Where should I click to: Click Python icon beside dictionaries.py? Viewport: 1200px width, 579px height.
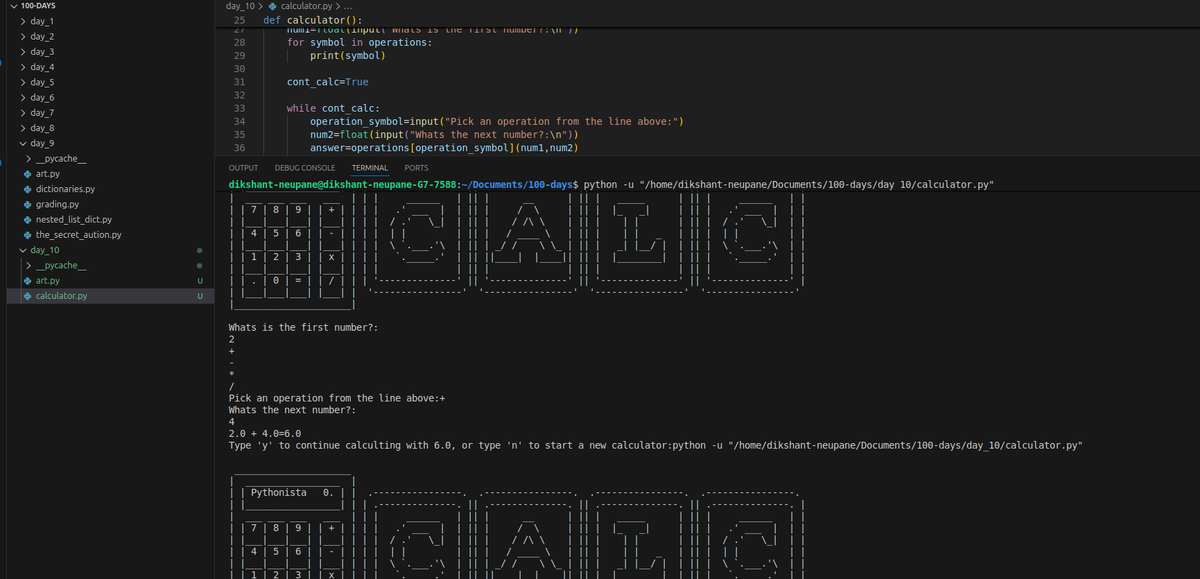coord(28,189)
